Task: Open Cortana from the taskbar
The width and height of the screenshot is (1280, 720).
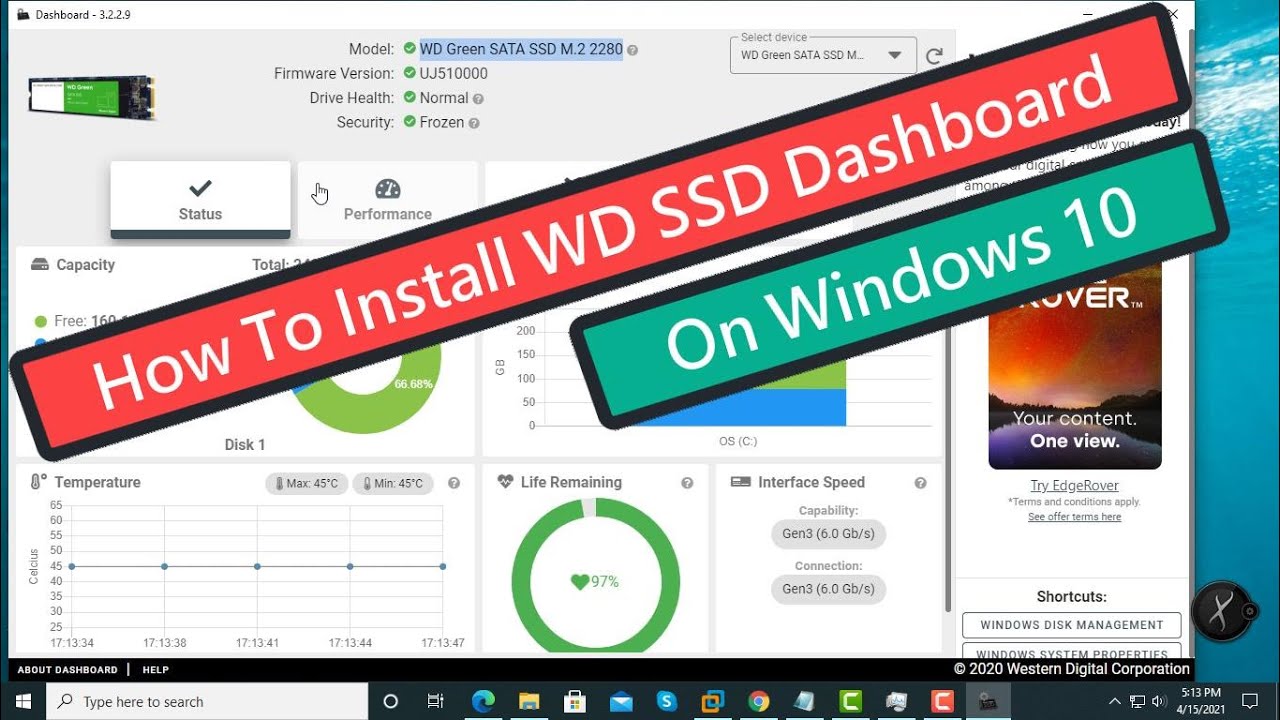Action: click(x=391, y=701)
